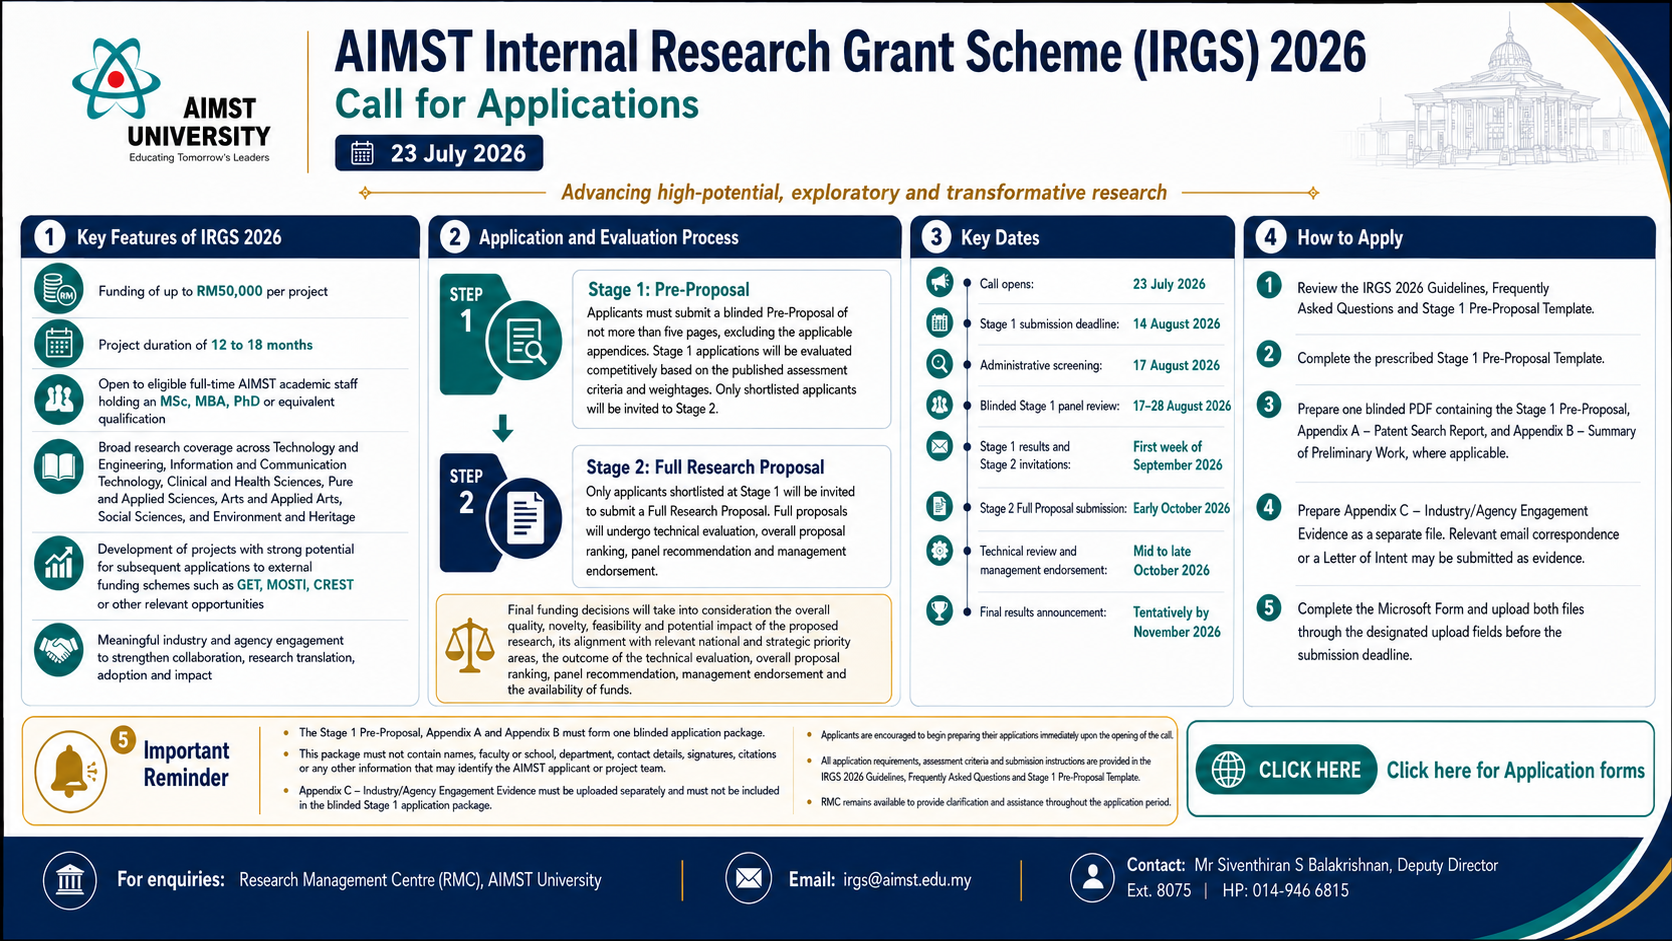Click the '17–28 August 2026' panel review dates

[1182, 406]
